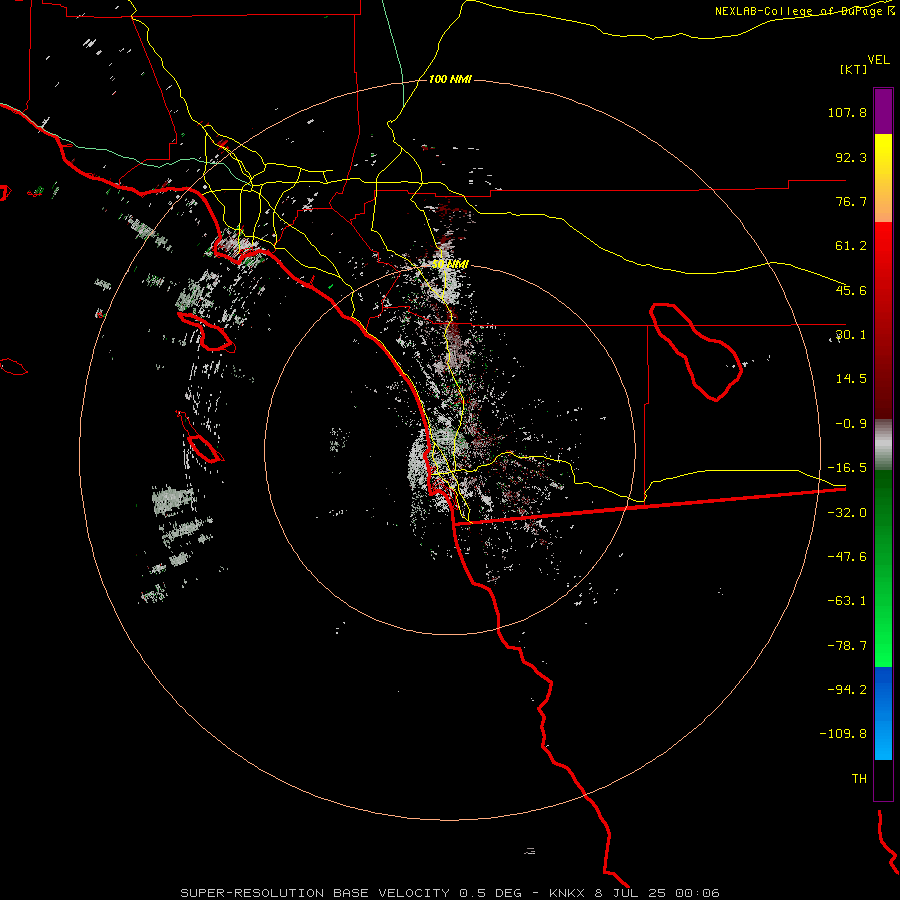The width and height of the screenshot is (900, 900).
Task: Click the Salton Sea outline on map
Action: (697, 351)
